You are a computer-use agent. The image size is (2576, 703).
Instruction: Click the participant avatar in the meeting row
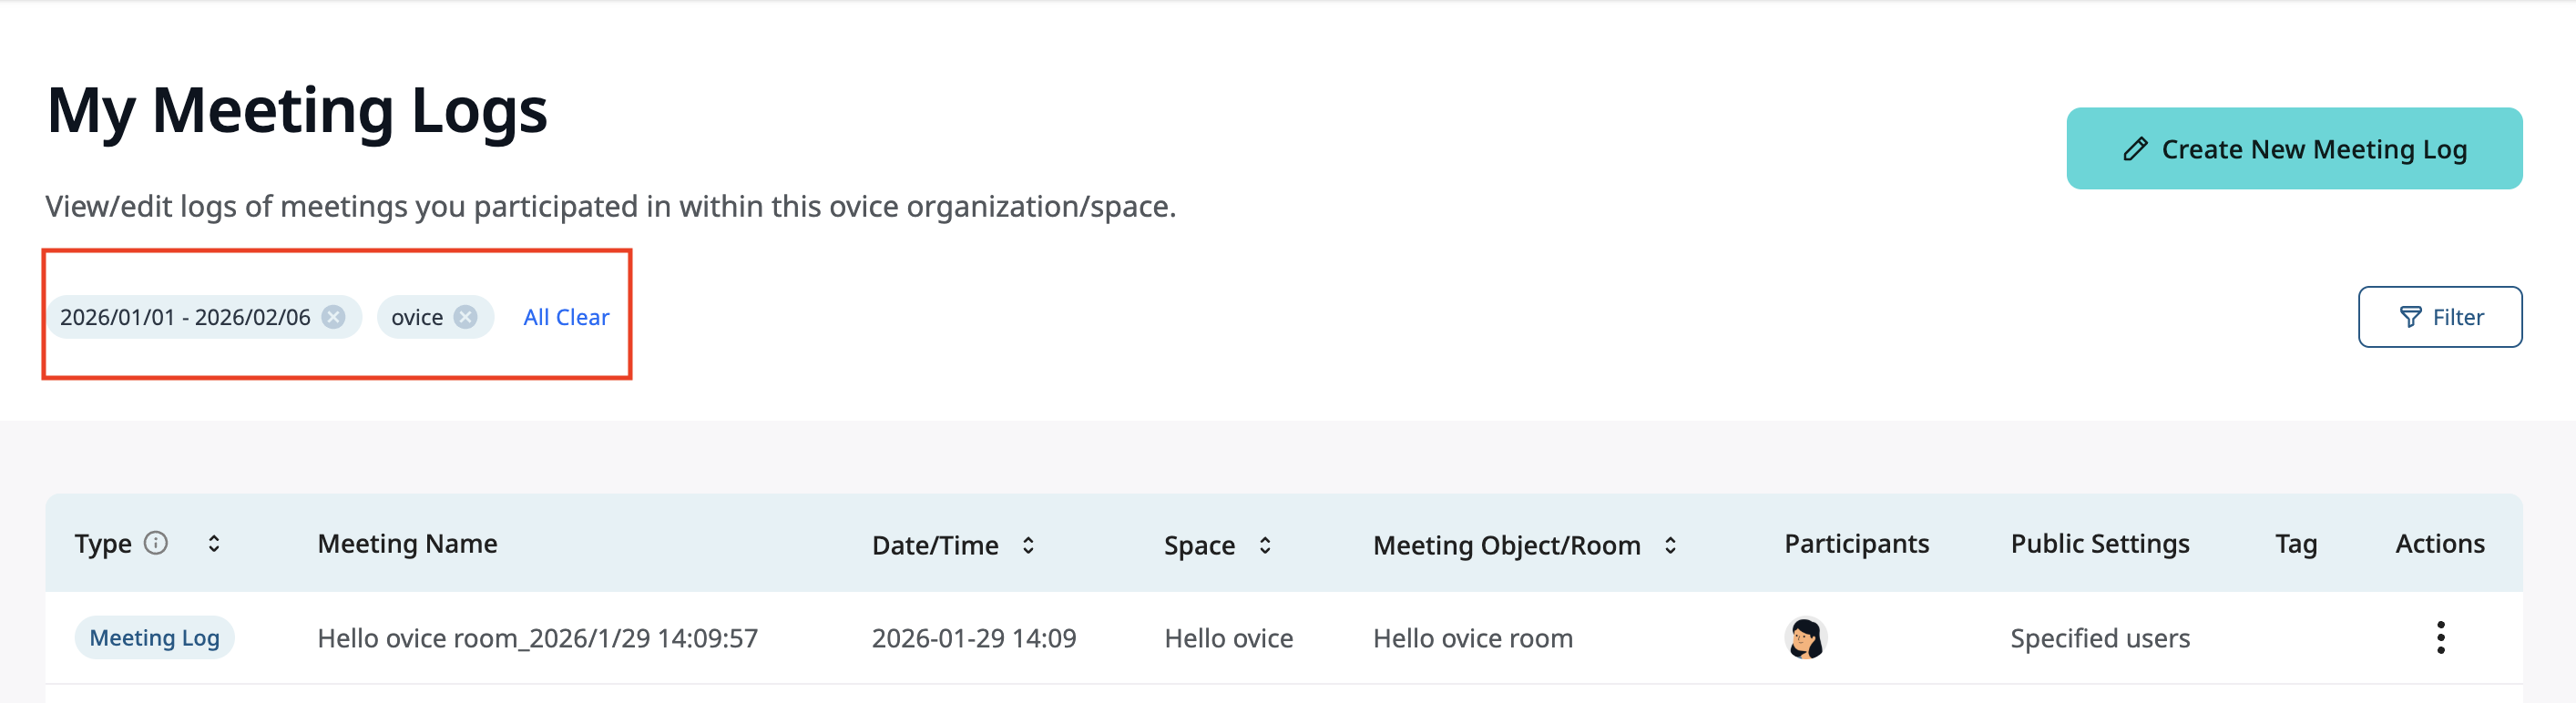pos(1805,637)
